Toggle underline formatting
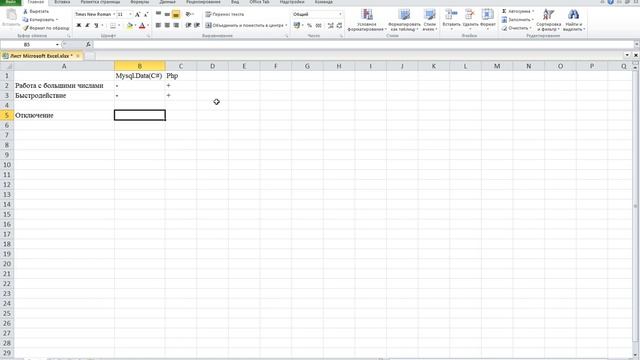This screenshot has width=640, height=360. click(x=96, y=25)
